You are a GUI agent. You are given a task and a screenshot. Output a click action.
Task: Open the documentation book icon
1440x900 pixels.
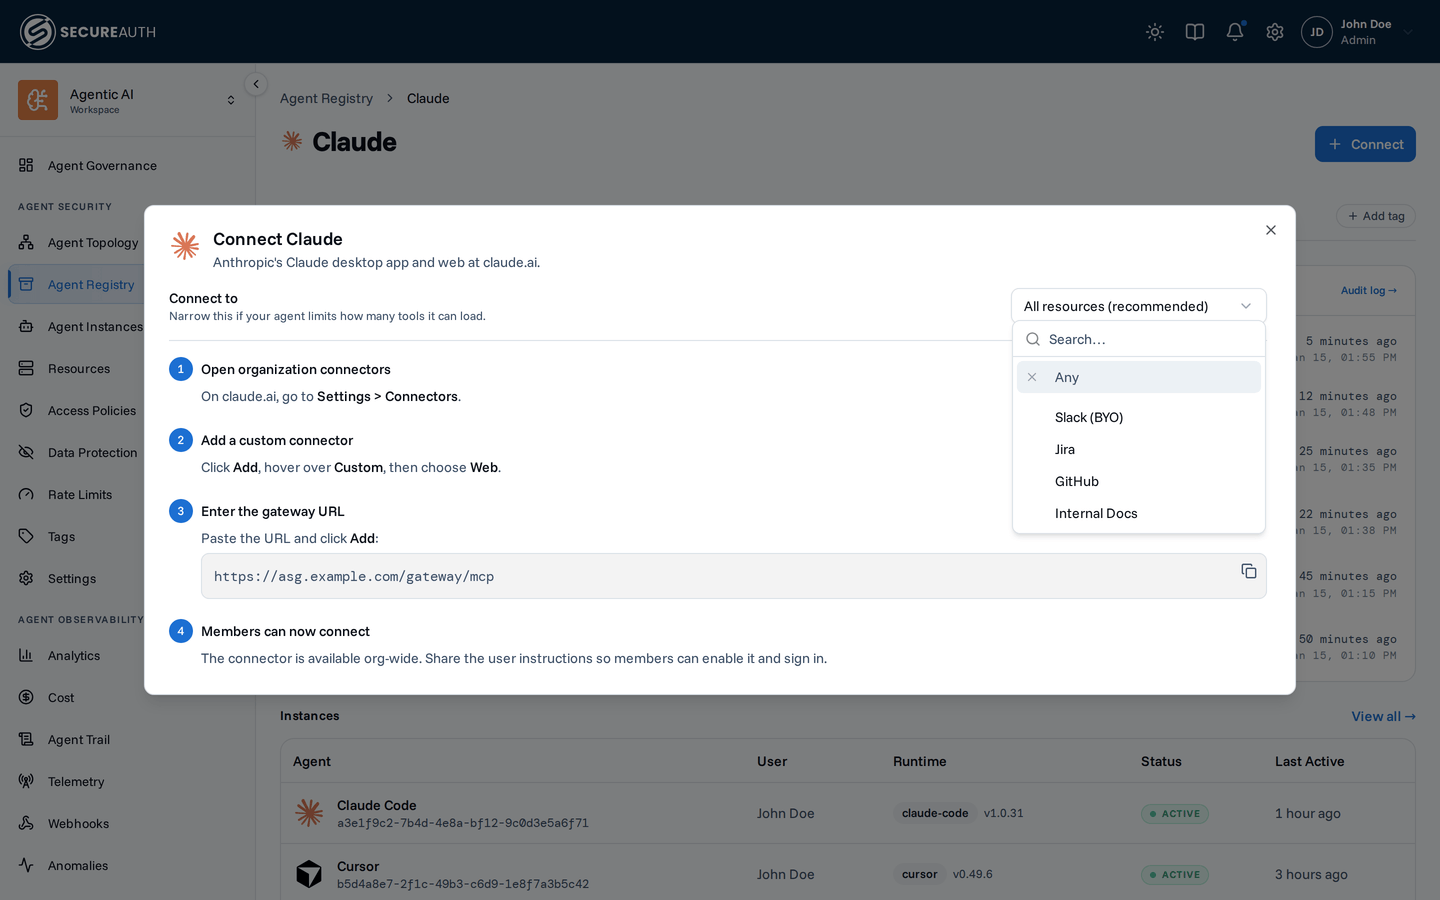pyautogui.click(x=1195, y=32)
